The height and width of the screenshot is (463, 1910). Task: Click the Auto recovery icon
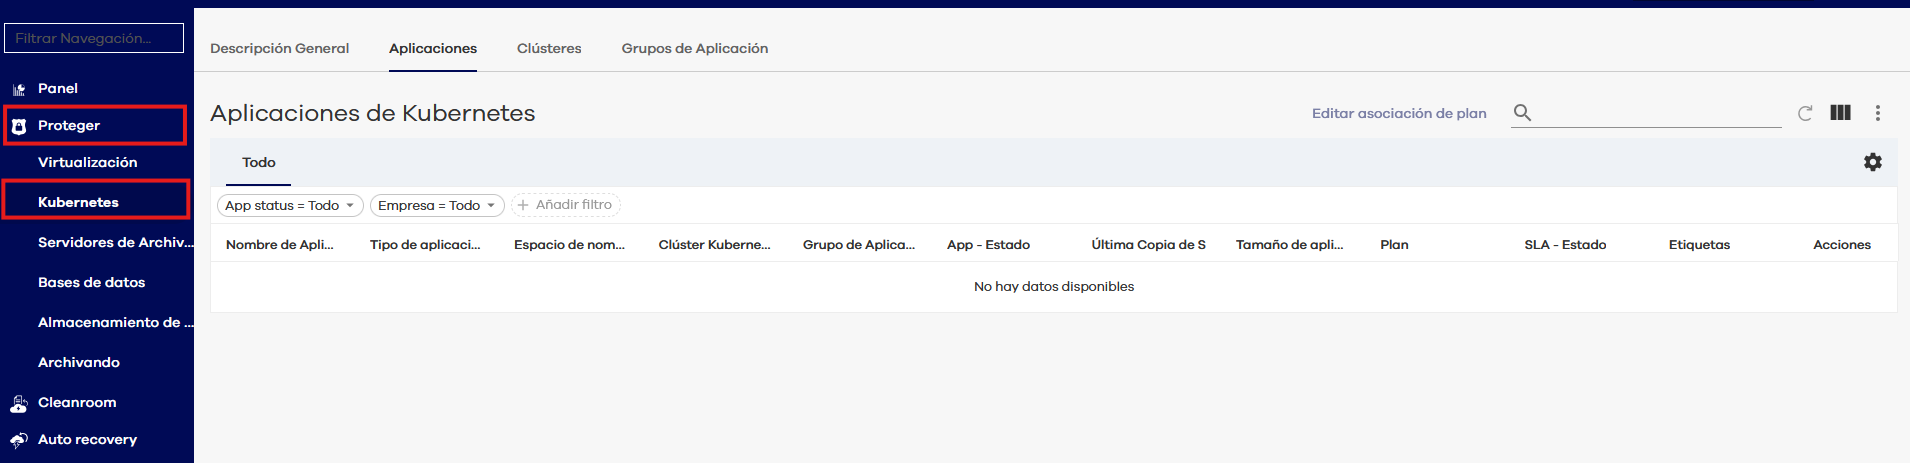(19, 440)
